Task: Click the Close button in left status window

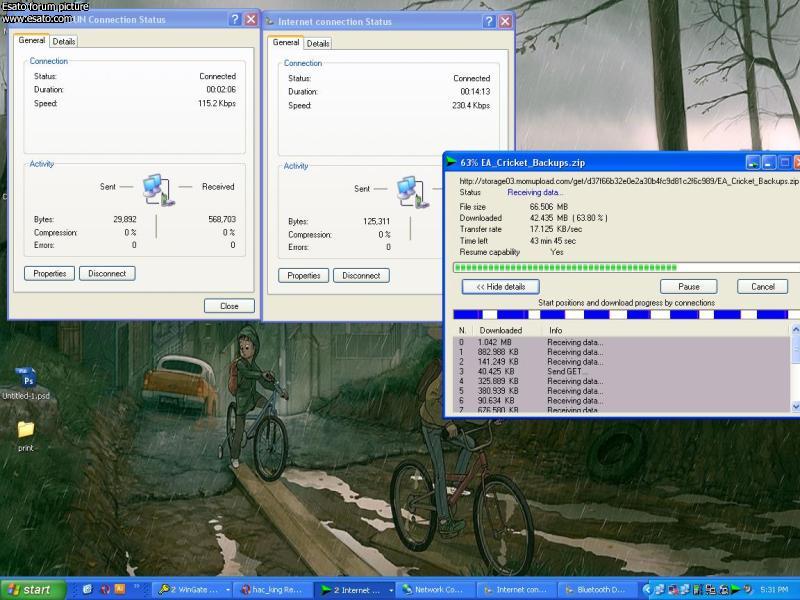Action: [229, 306]
